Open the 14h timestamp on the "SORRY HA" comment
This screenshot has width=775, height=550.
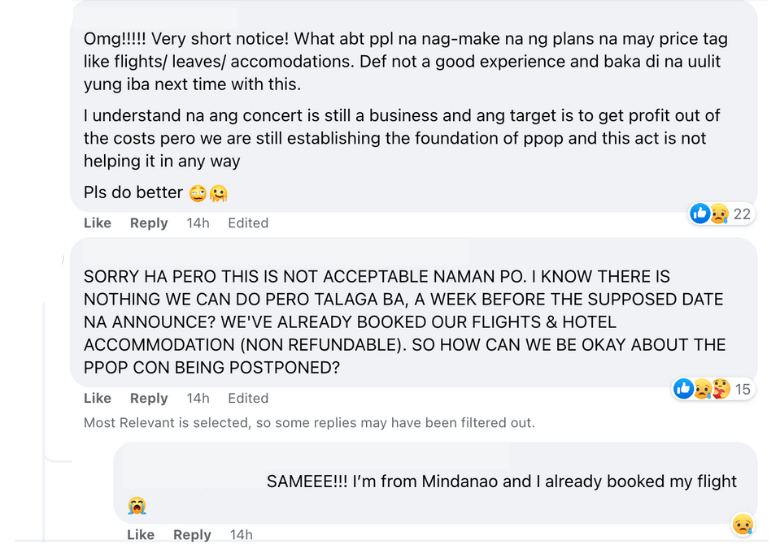(198, 398)
